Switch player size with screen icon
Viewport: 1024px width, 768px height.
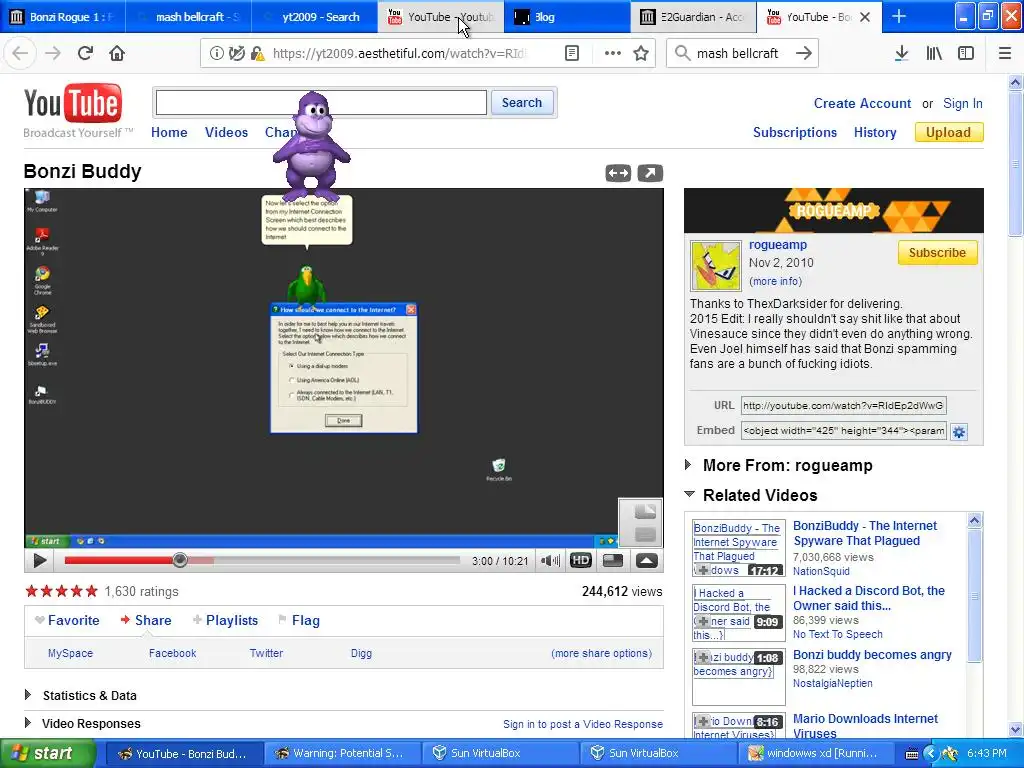coord(613,560)
